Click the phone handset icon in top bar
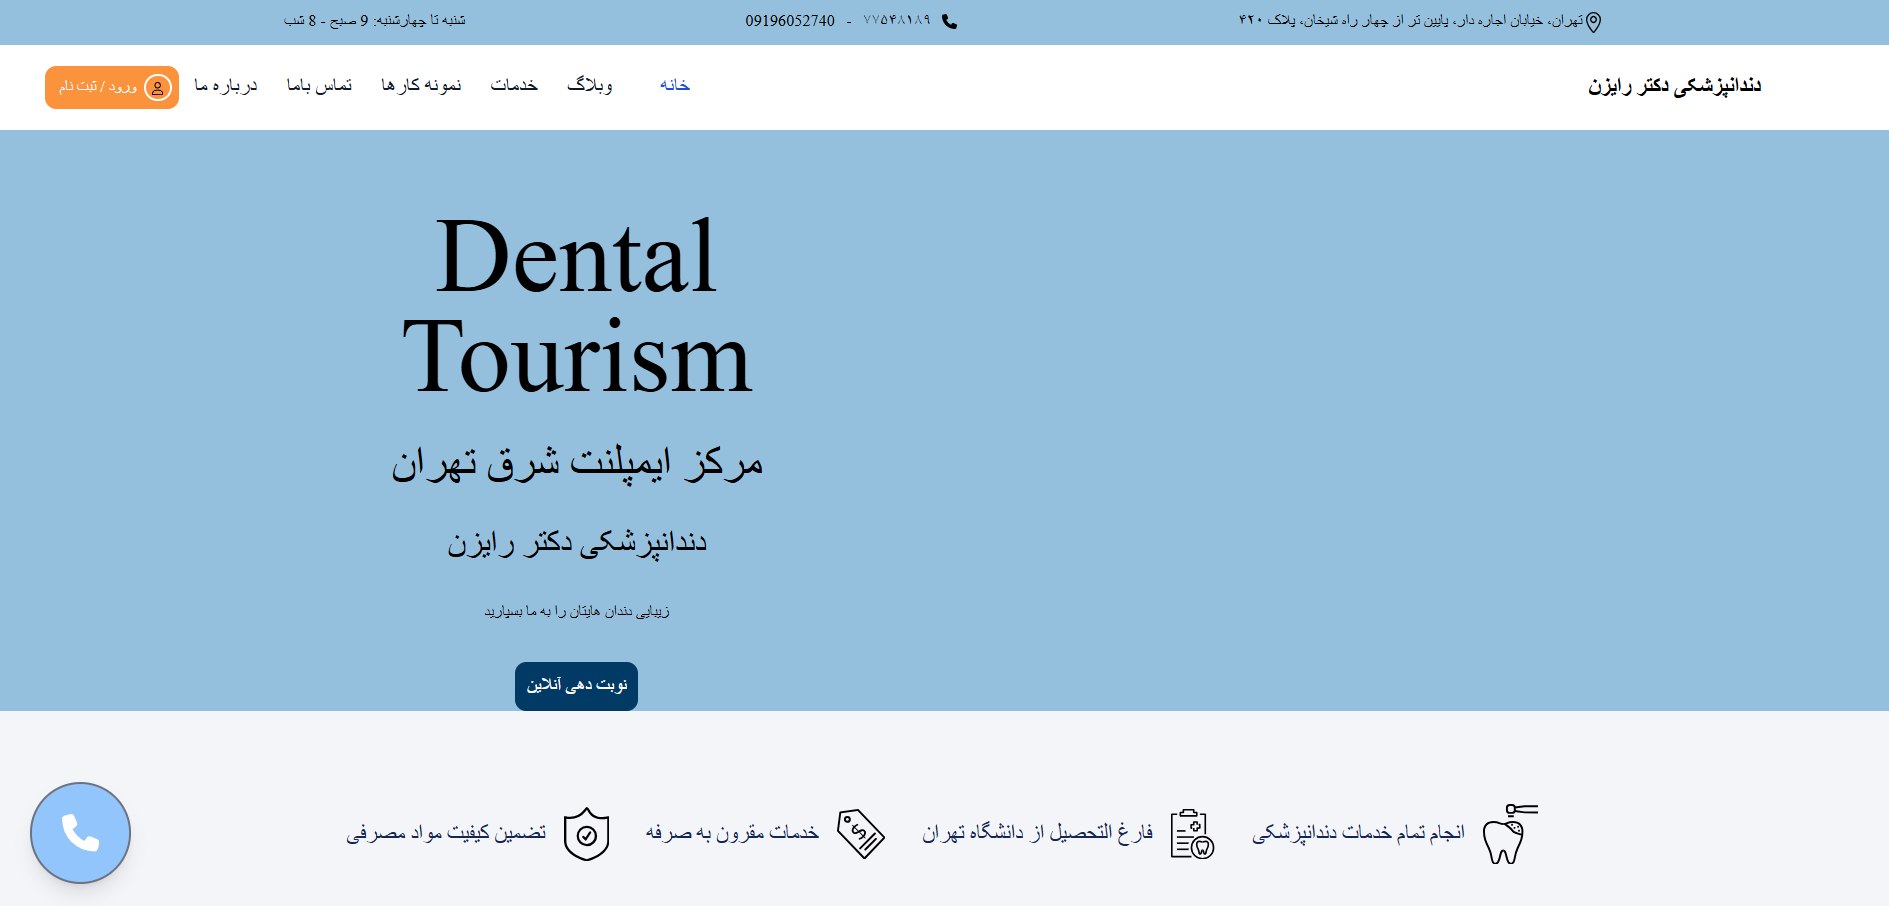This screenshot has height=906, width=1889. (949, 21)
